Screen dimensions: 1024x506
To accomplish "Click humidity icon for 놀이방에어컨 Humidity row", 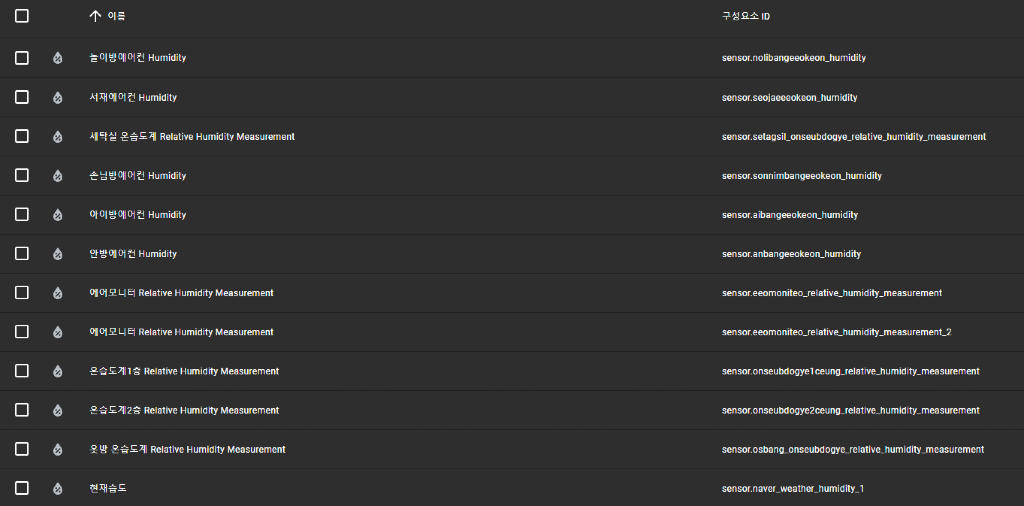I will (58, 58).
